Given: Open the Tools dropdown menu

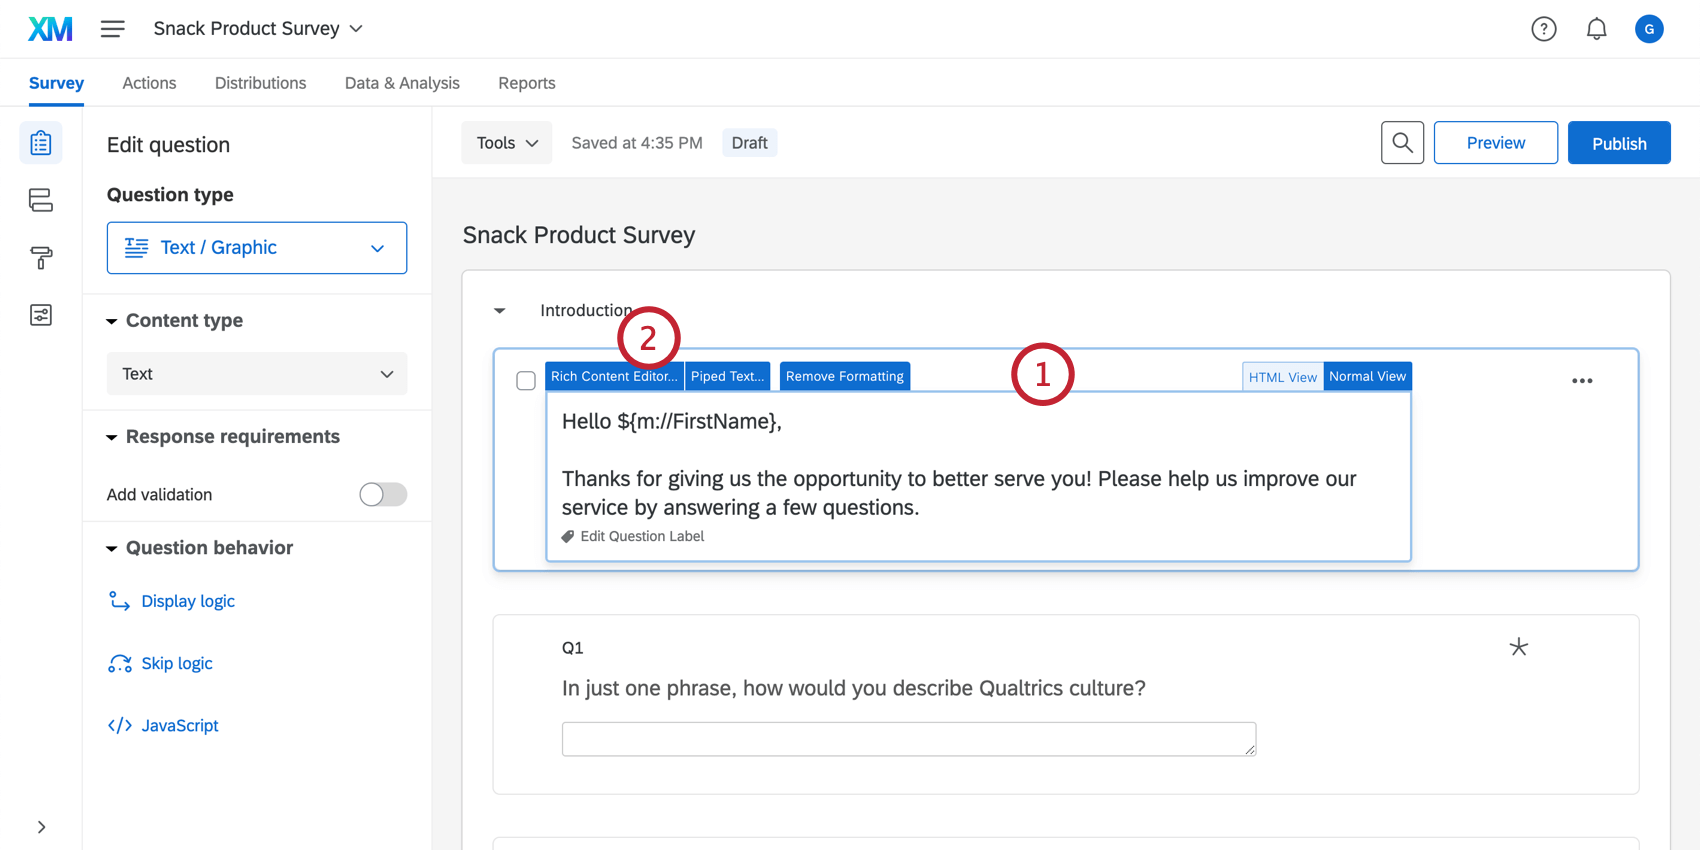Looking at the screenshot, I should [507, 143].
